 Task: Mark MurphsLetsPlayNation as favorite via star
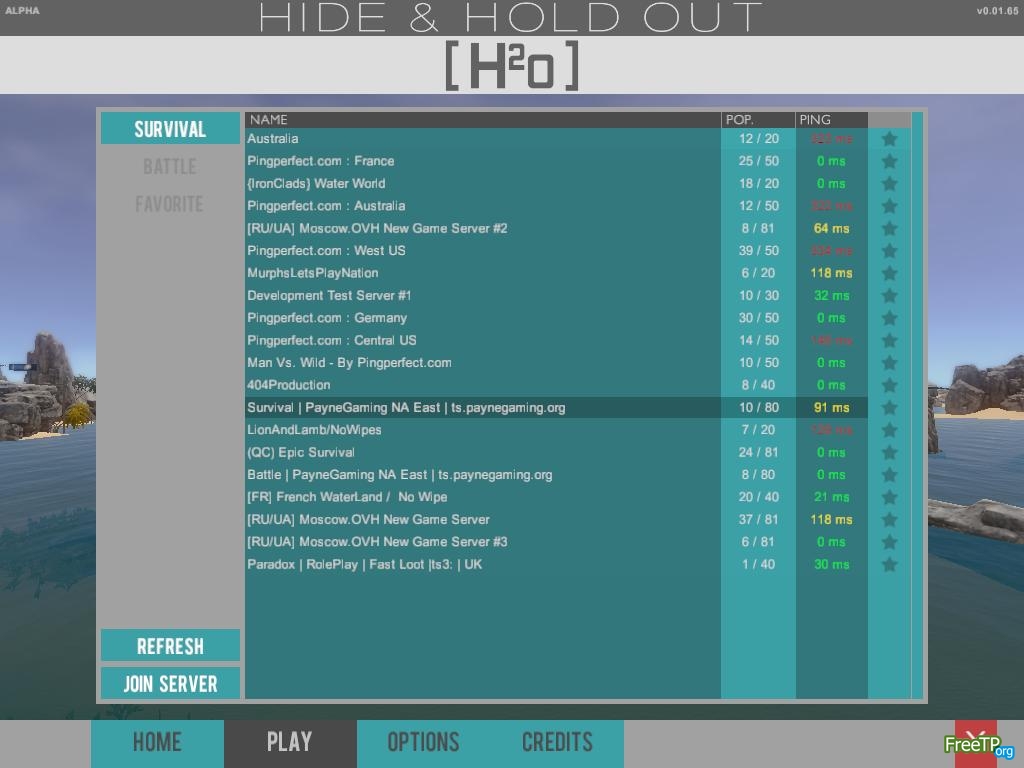889,273
